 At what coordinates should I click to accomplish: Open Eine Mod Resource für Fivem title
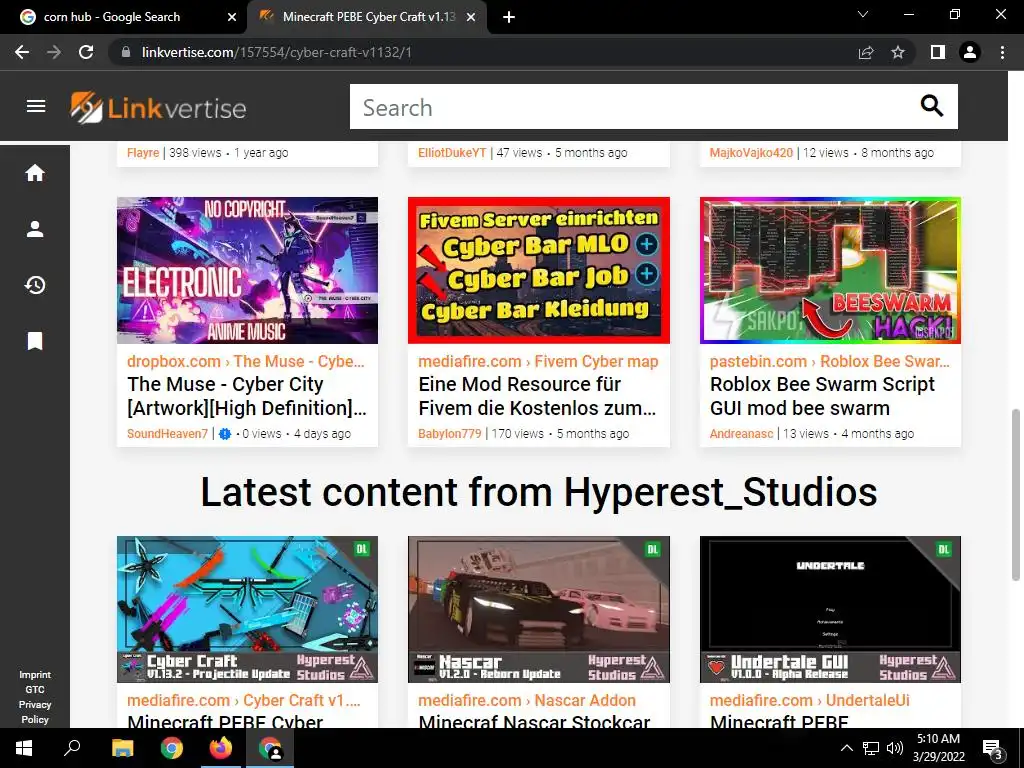pyautogui.click(x=537, y=396)
